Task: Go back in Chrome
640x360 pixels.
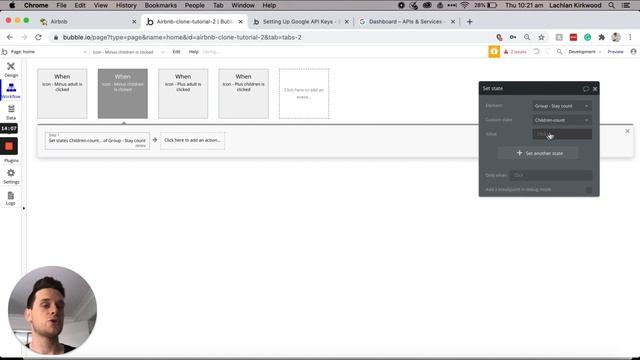Action: [x=10, y=37]
